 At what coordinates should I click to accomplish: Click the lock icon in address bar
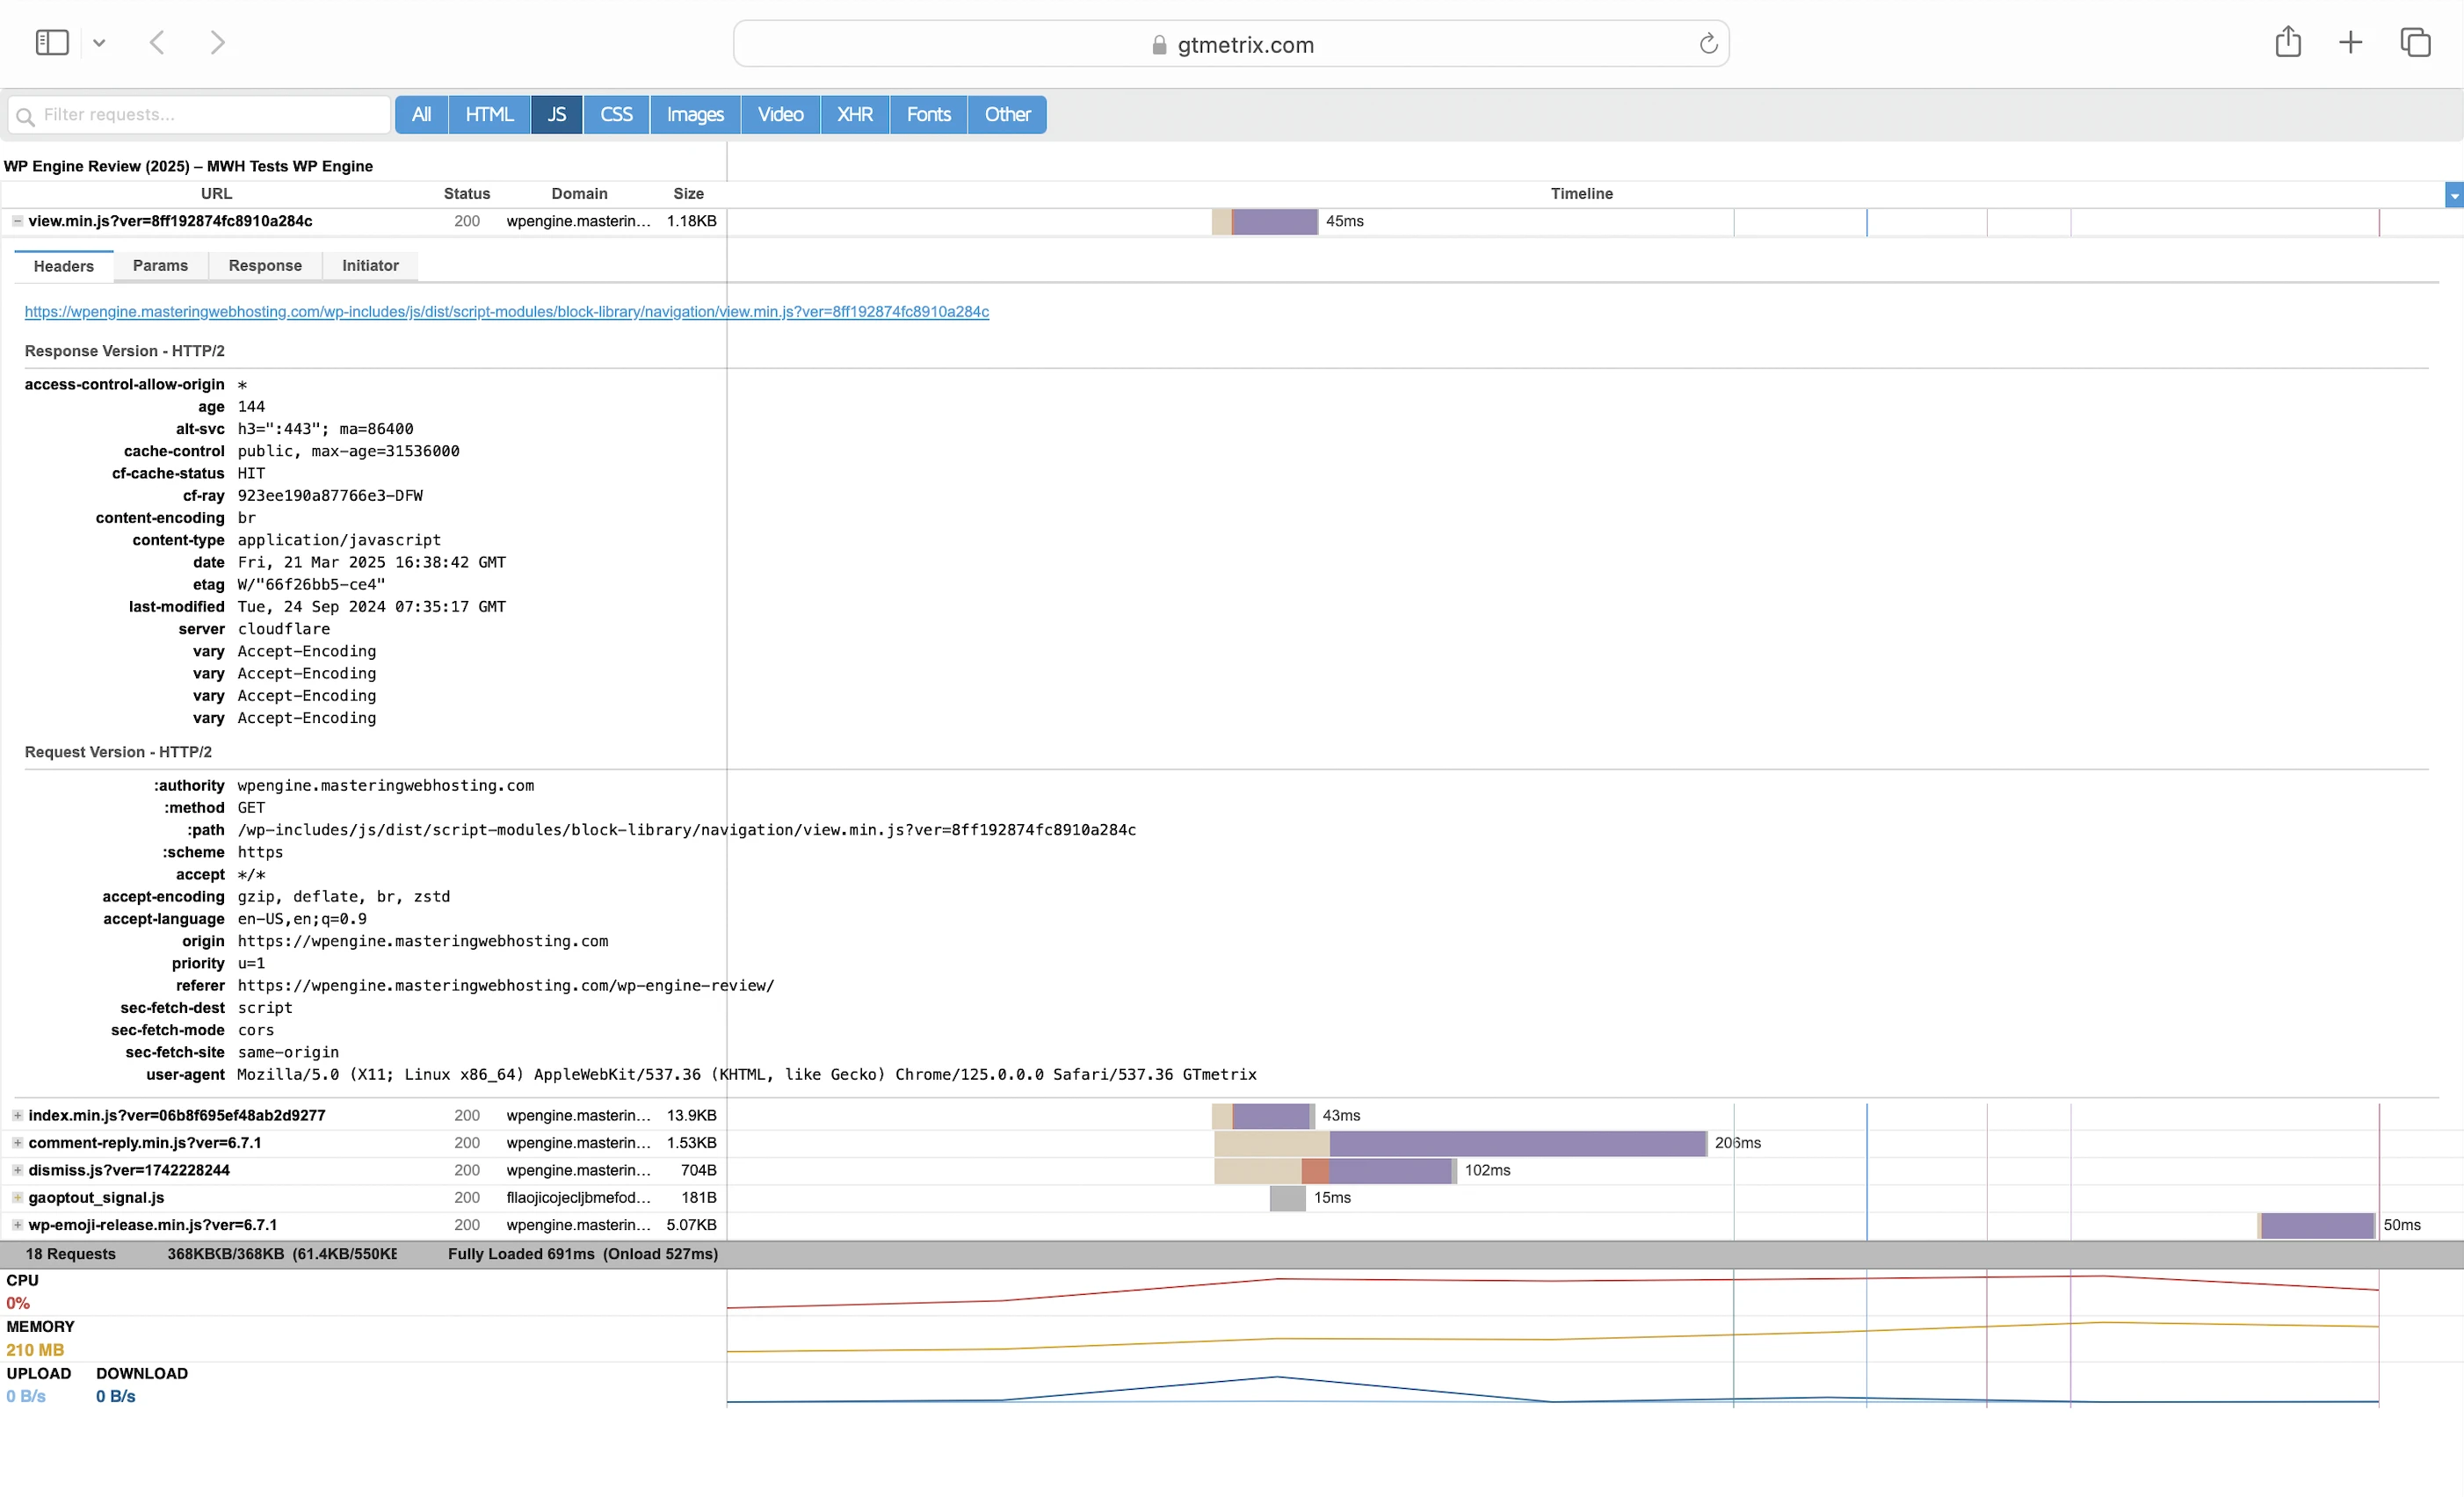click(1159, 45)
